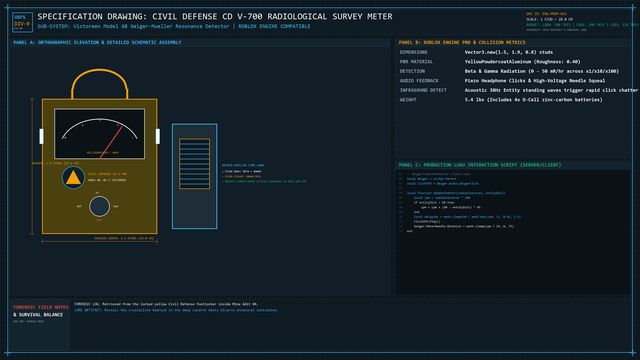Click the Panel B Roblox Engine PBR header
Screen dimensions: 640x360
point(462,42)
